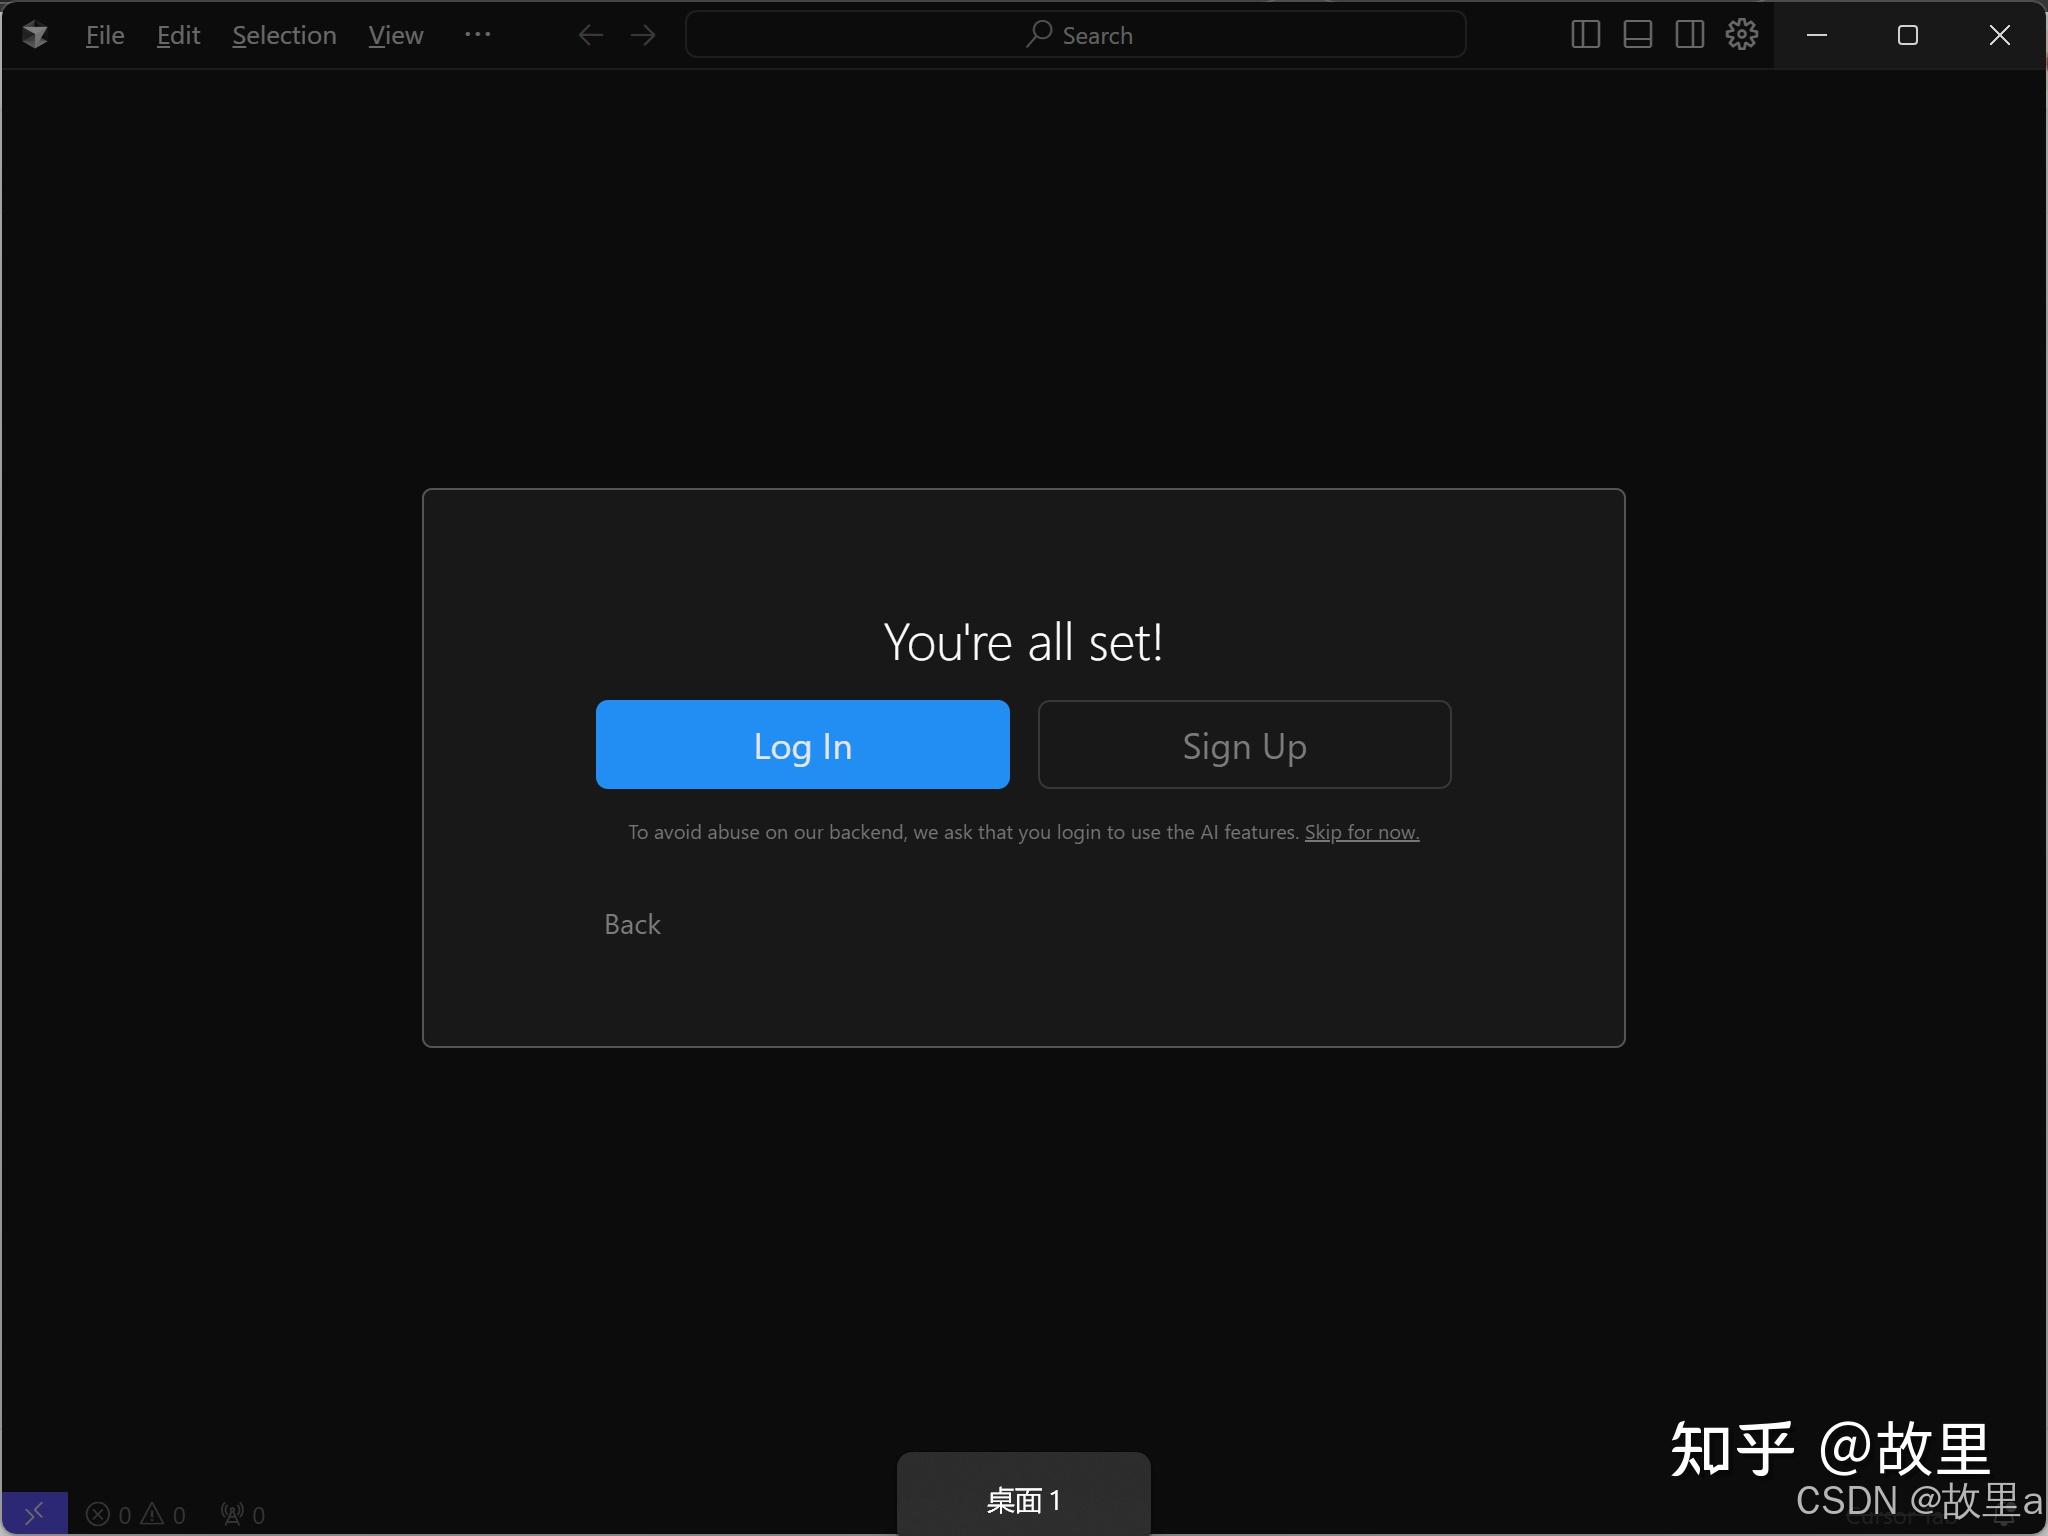
Task: Toggle the primary side bar layout icon
Action: pos(1585,35)
